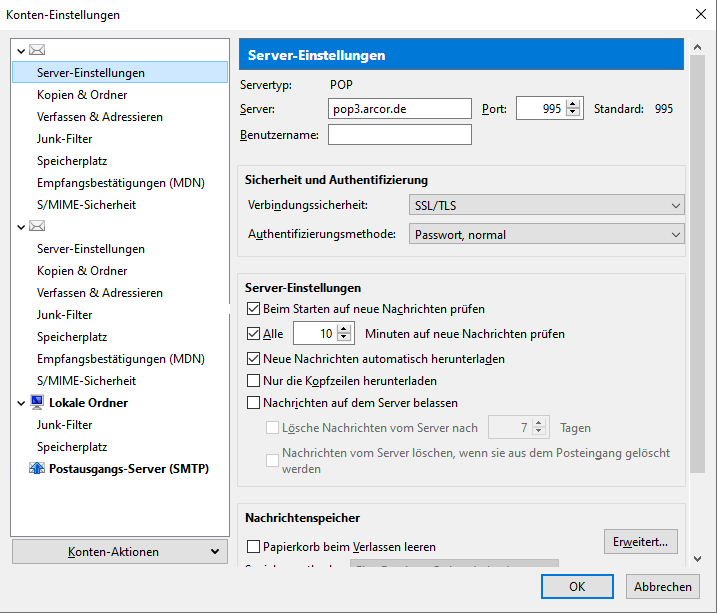This screenshot has width=717, height=613.
Task: Click the settings pane scrollbar down arrow
Action: pos(697,558)
